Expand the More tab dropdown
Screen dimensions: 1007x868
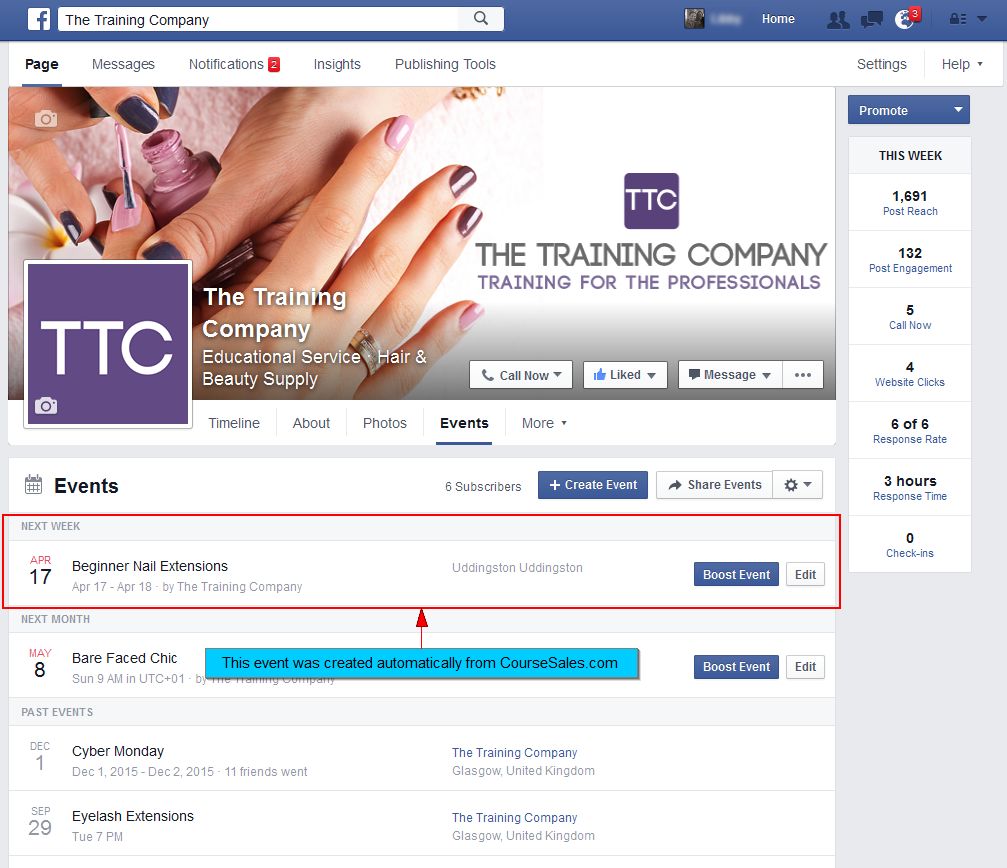544,423
